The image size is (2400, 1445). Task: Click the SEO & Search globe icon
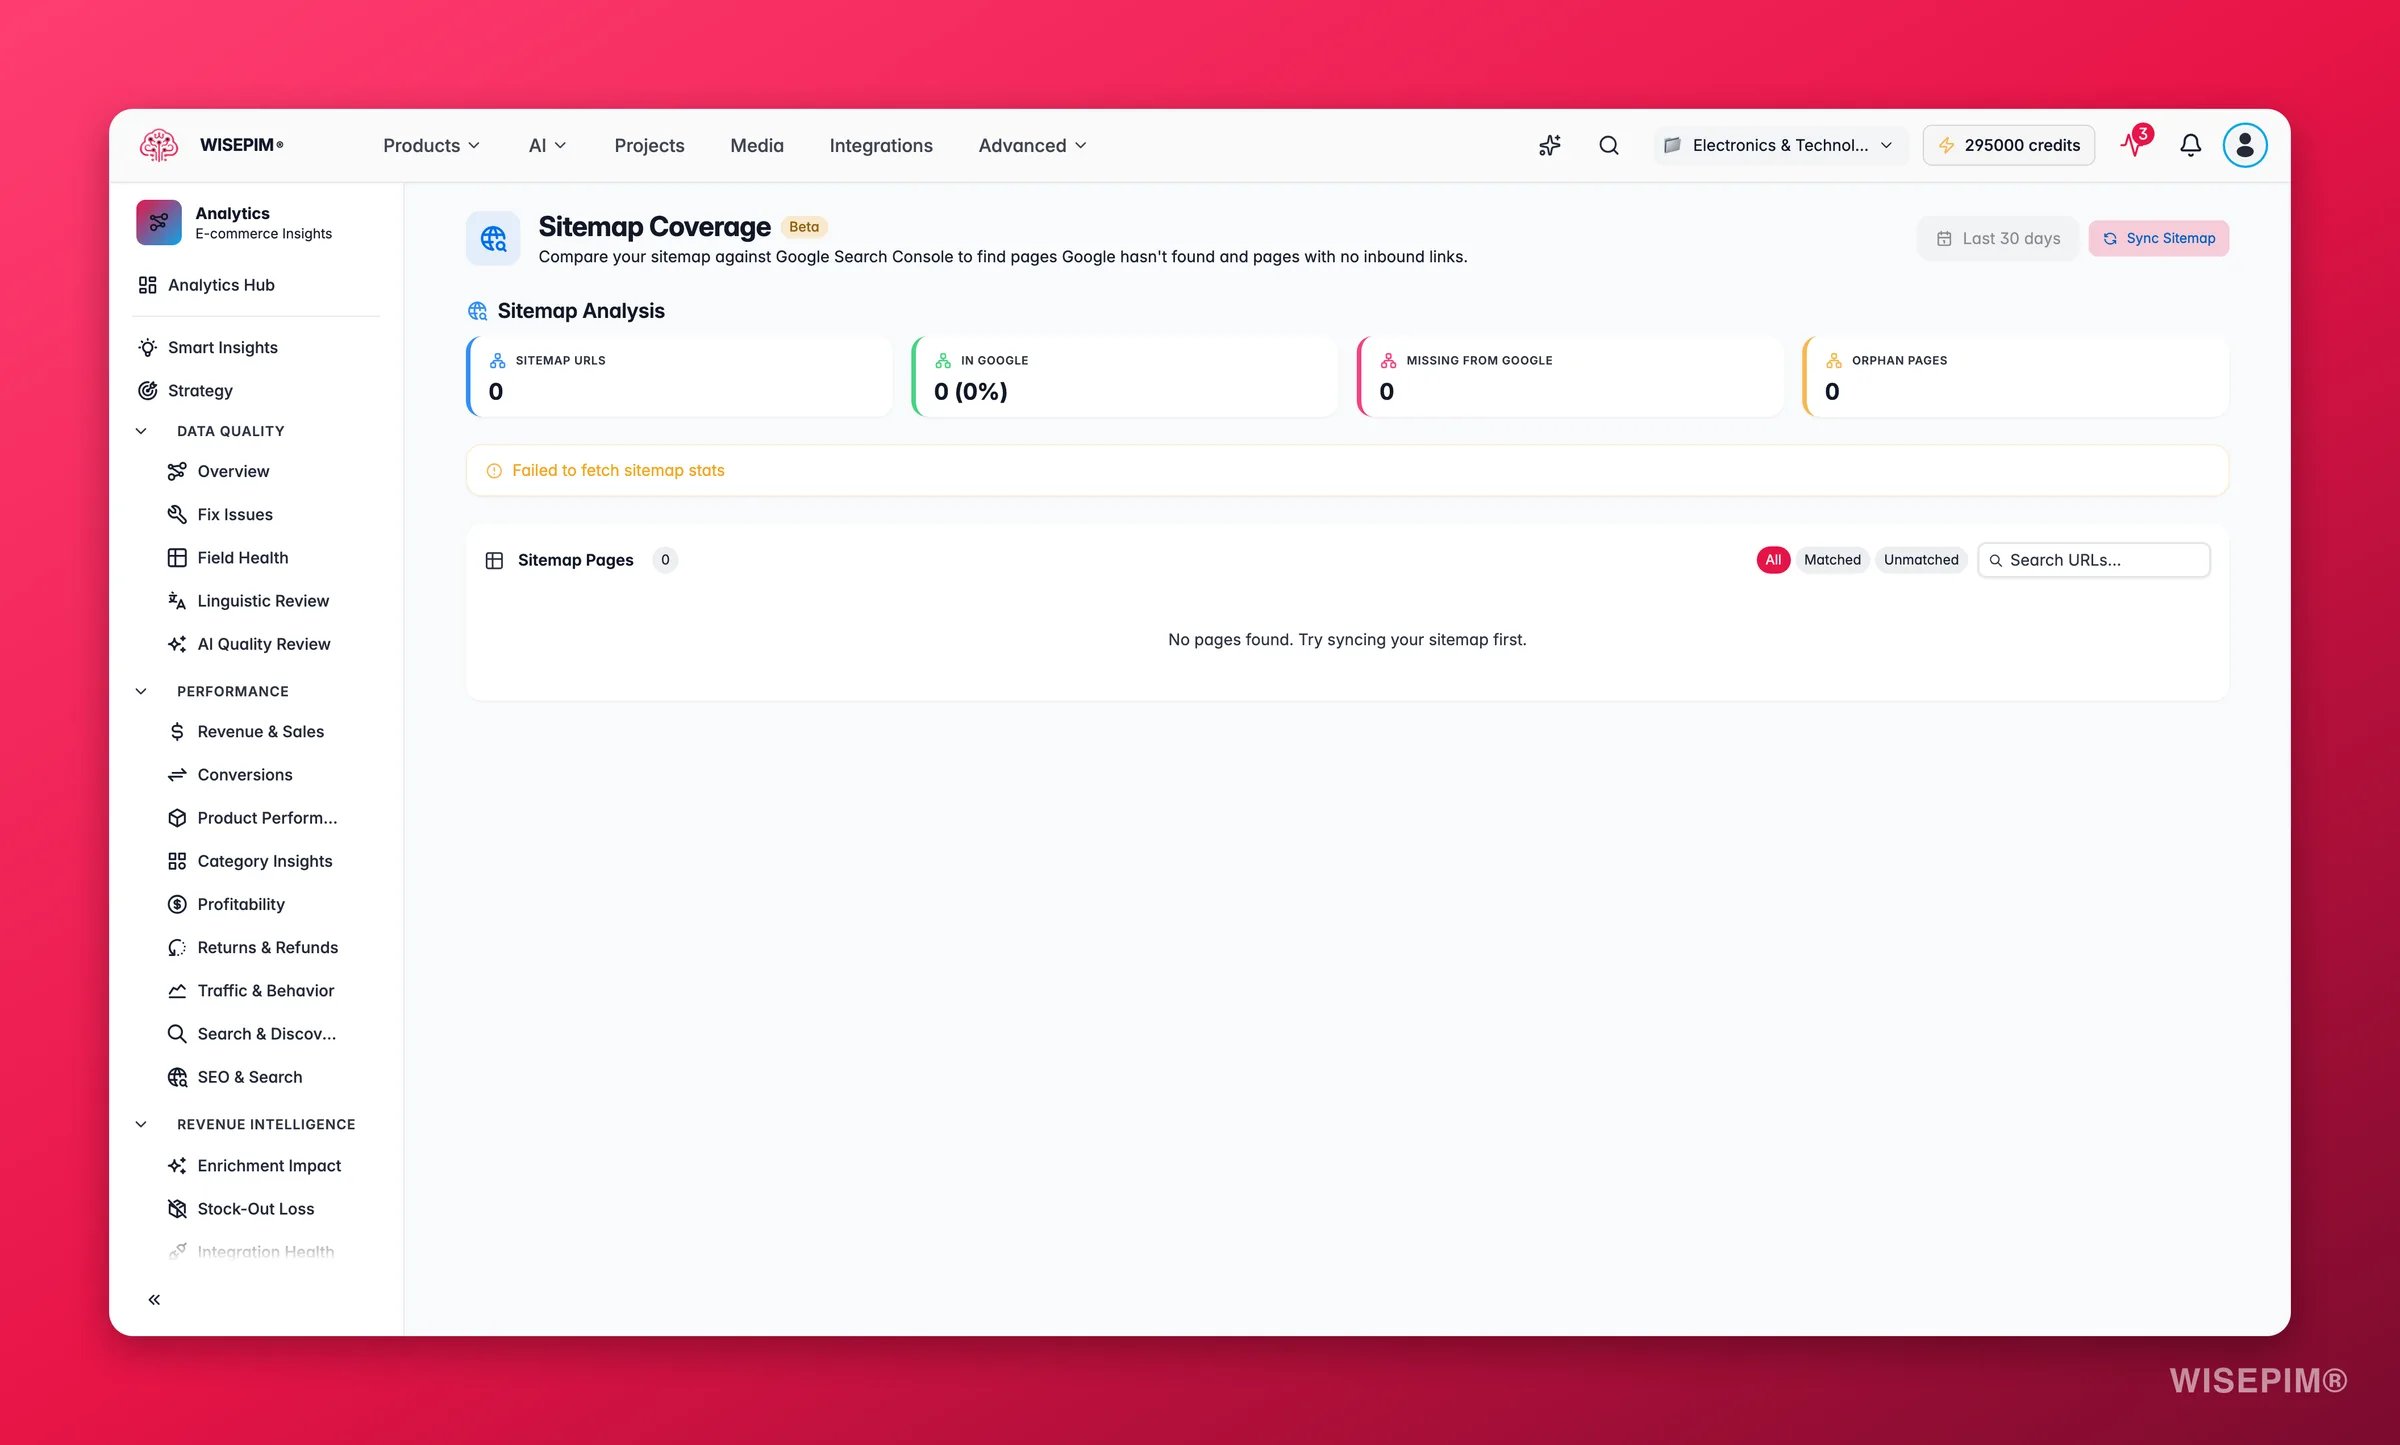177,1077
